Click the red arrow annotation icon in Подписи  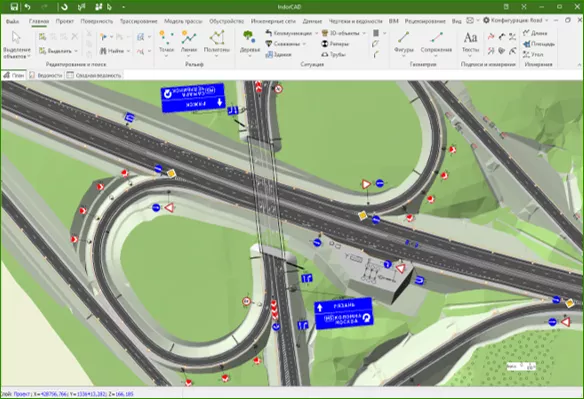tap(491, 36)
